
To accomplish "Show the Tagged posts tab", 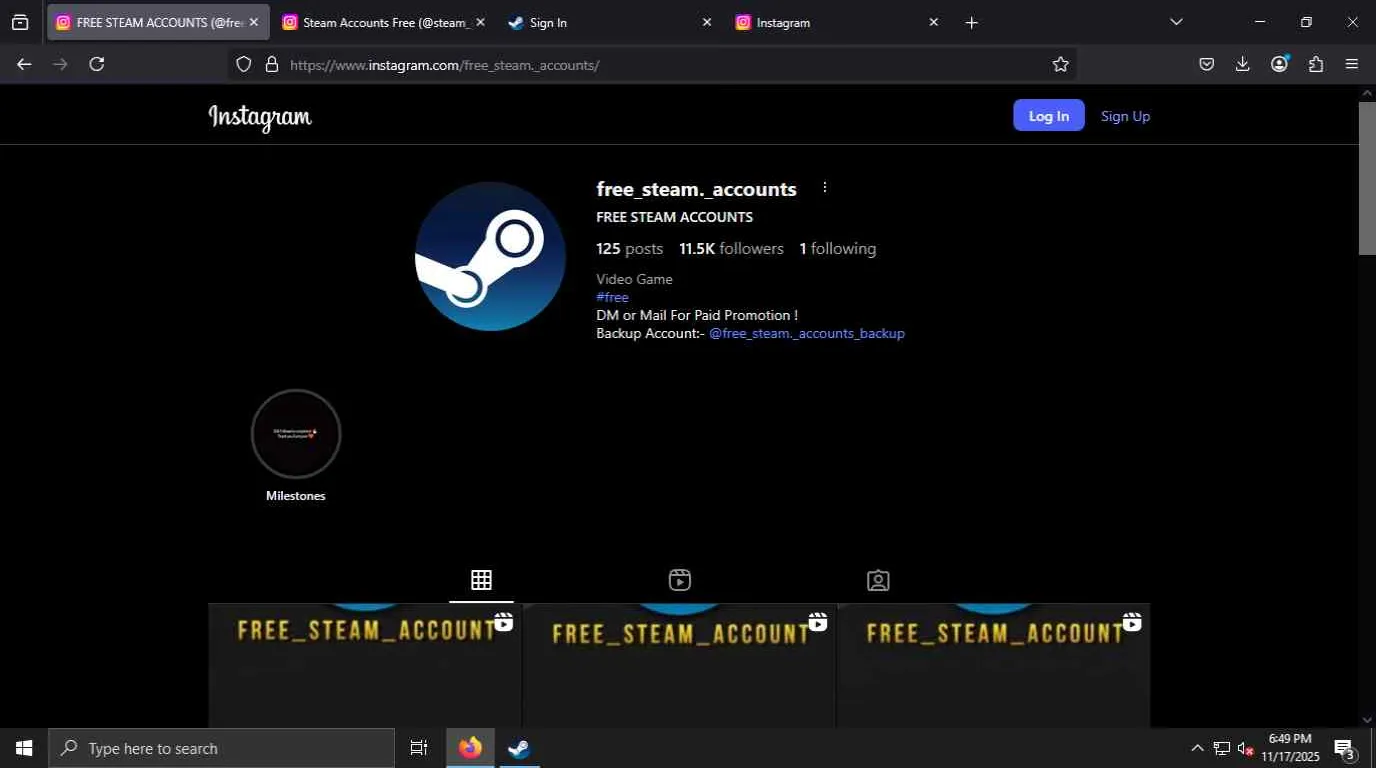I will click(878, 580).
